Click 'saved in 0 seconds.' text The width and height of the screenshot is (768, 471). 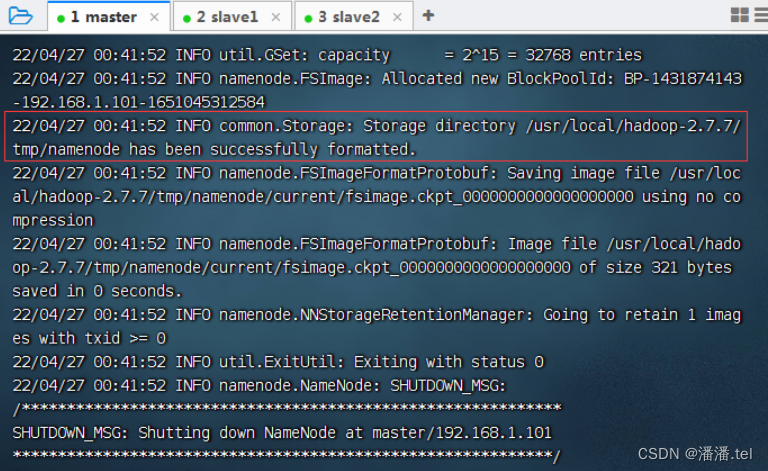[97, 291]
